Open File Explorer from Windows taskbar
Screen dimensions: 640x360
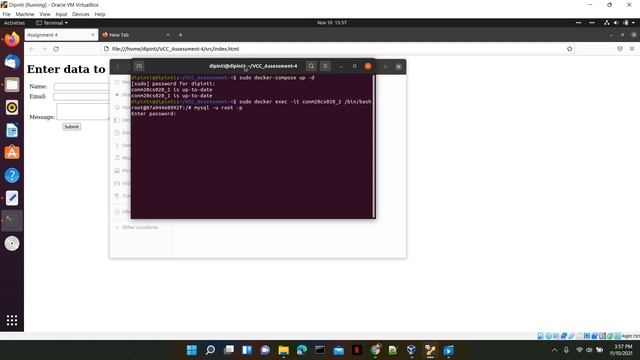point(283,350)
